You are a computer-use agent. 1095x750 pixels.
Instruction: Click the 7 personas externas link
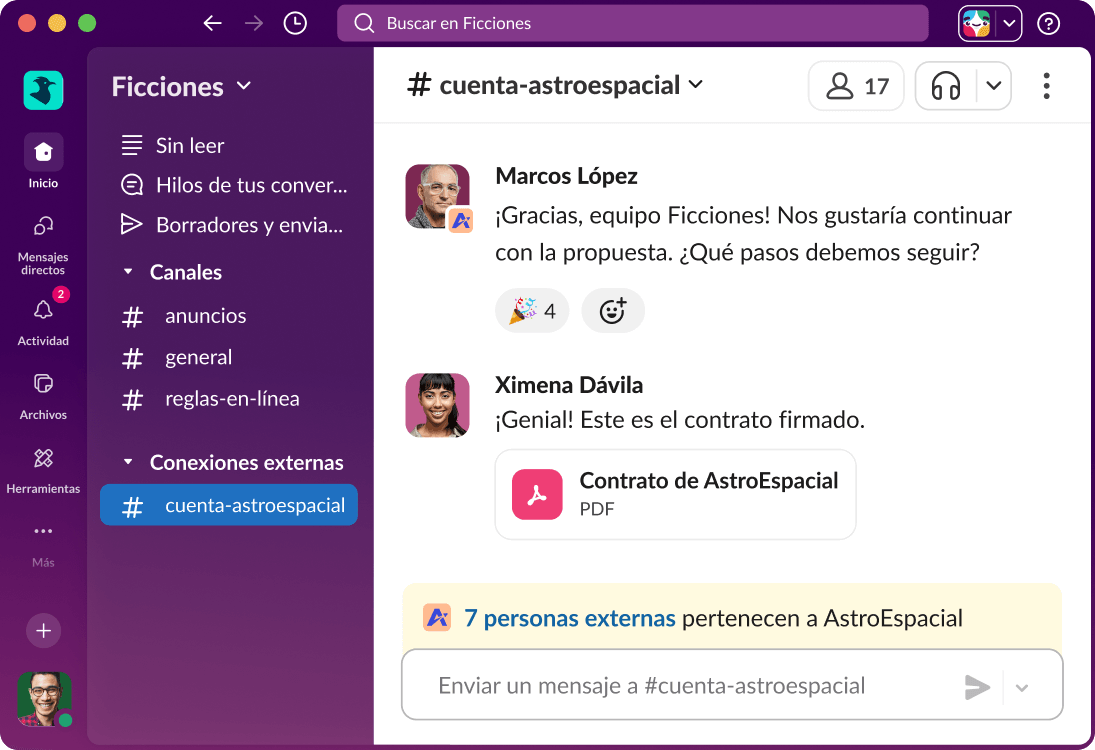coord(570,618)
